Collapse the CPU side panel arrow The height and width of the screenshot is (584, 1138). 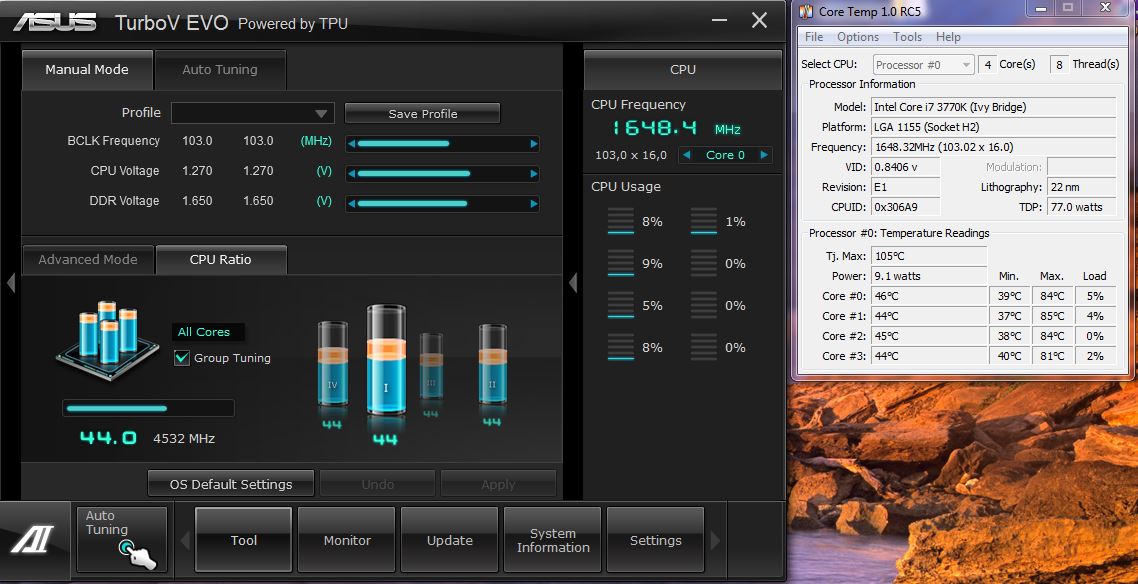tap(573, 282)
